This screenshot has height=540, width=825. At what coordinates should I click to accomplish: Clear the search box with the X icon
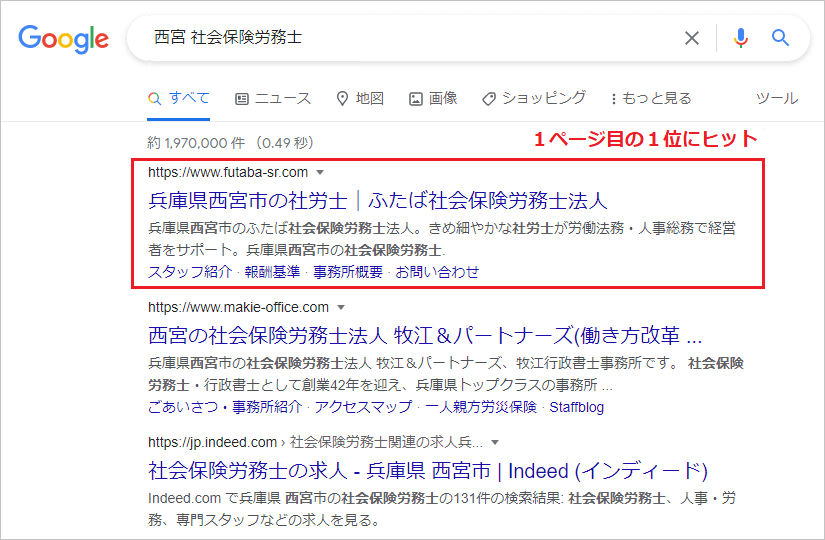click(691, 38)
